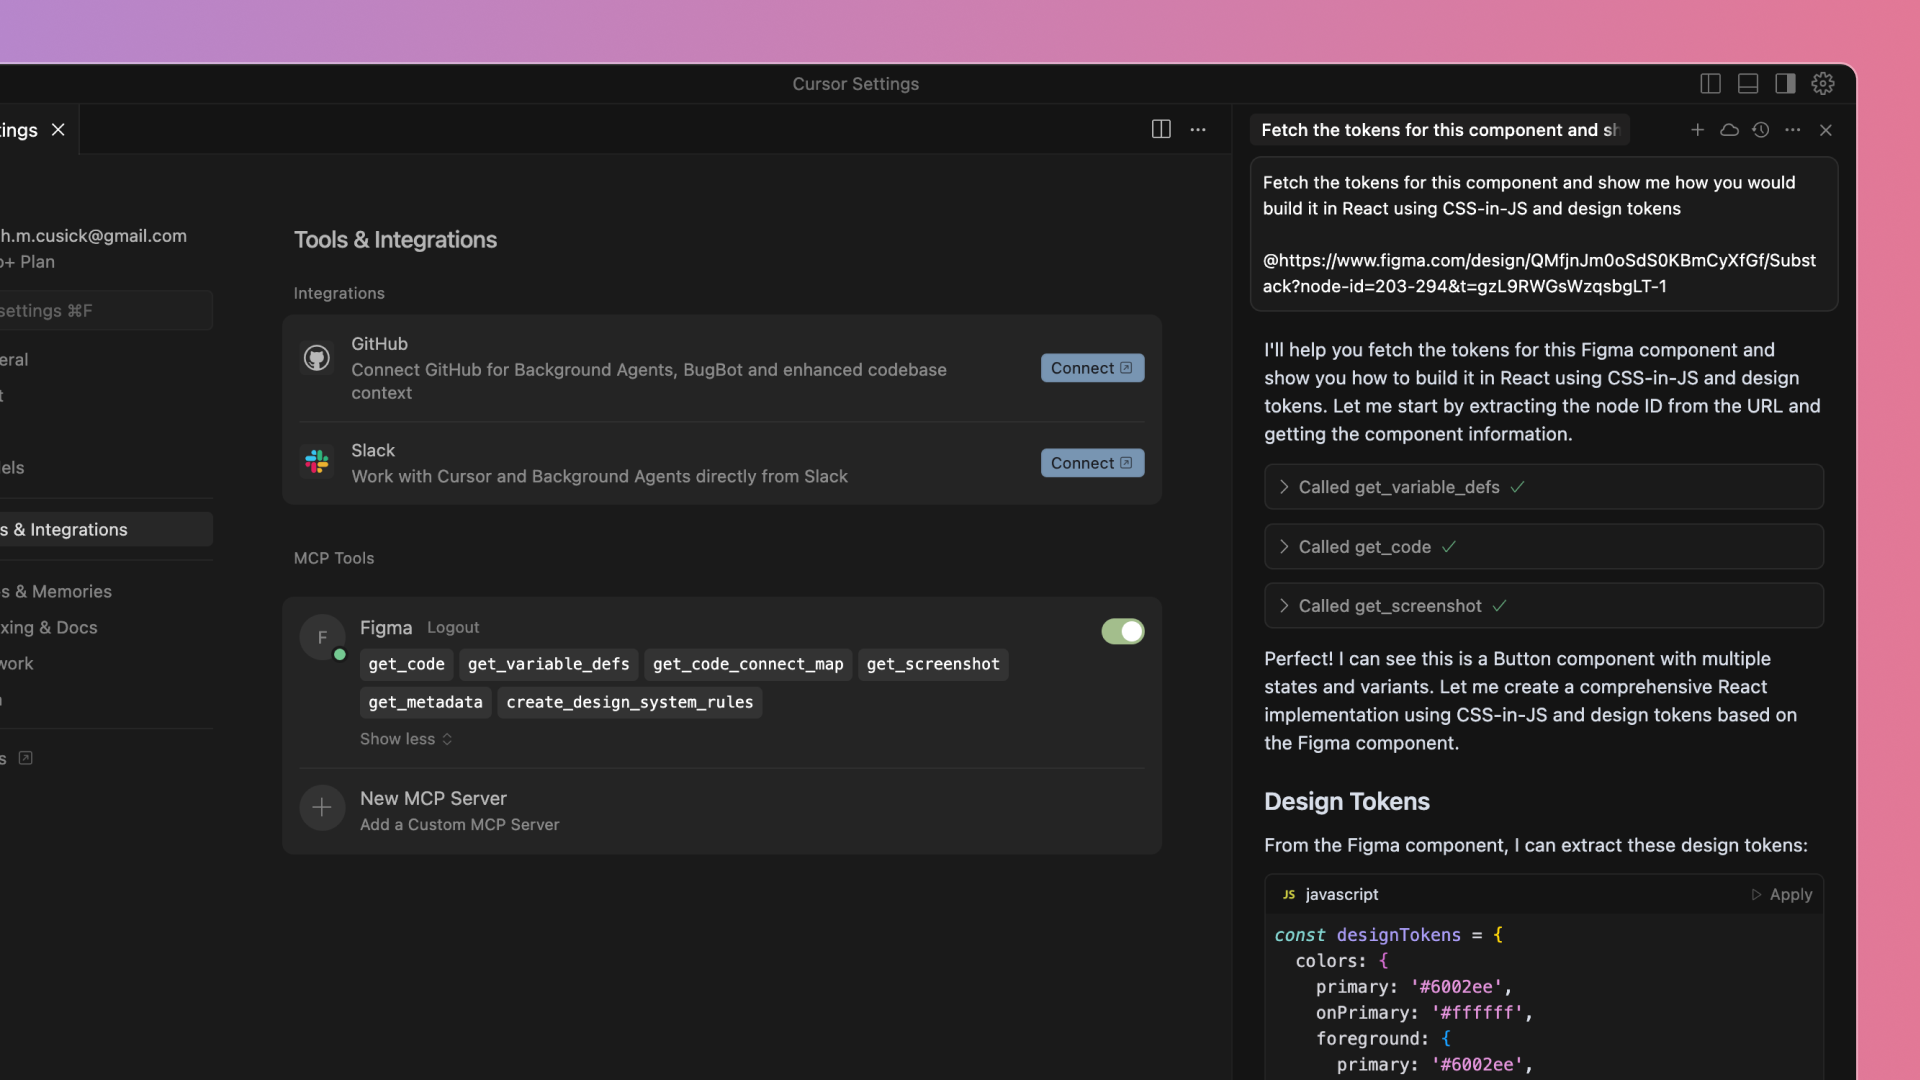Image resolution: width=1920 pixels, height=1080 pixels.
Task: Click the search settings input field
Action: tap(100, 311)
